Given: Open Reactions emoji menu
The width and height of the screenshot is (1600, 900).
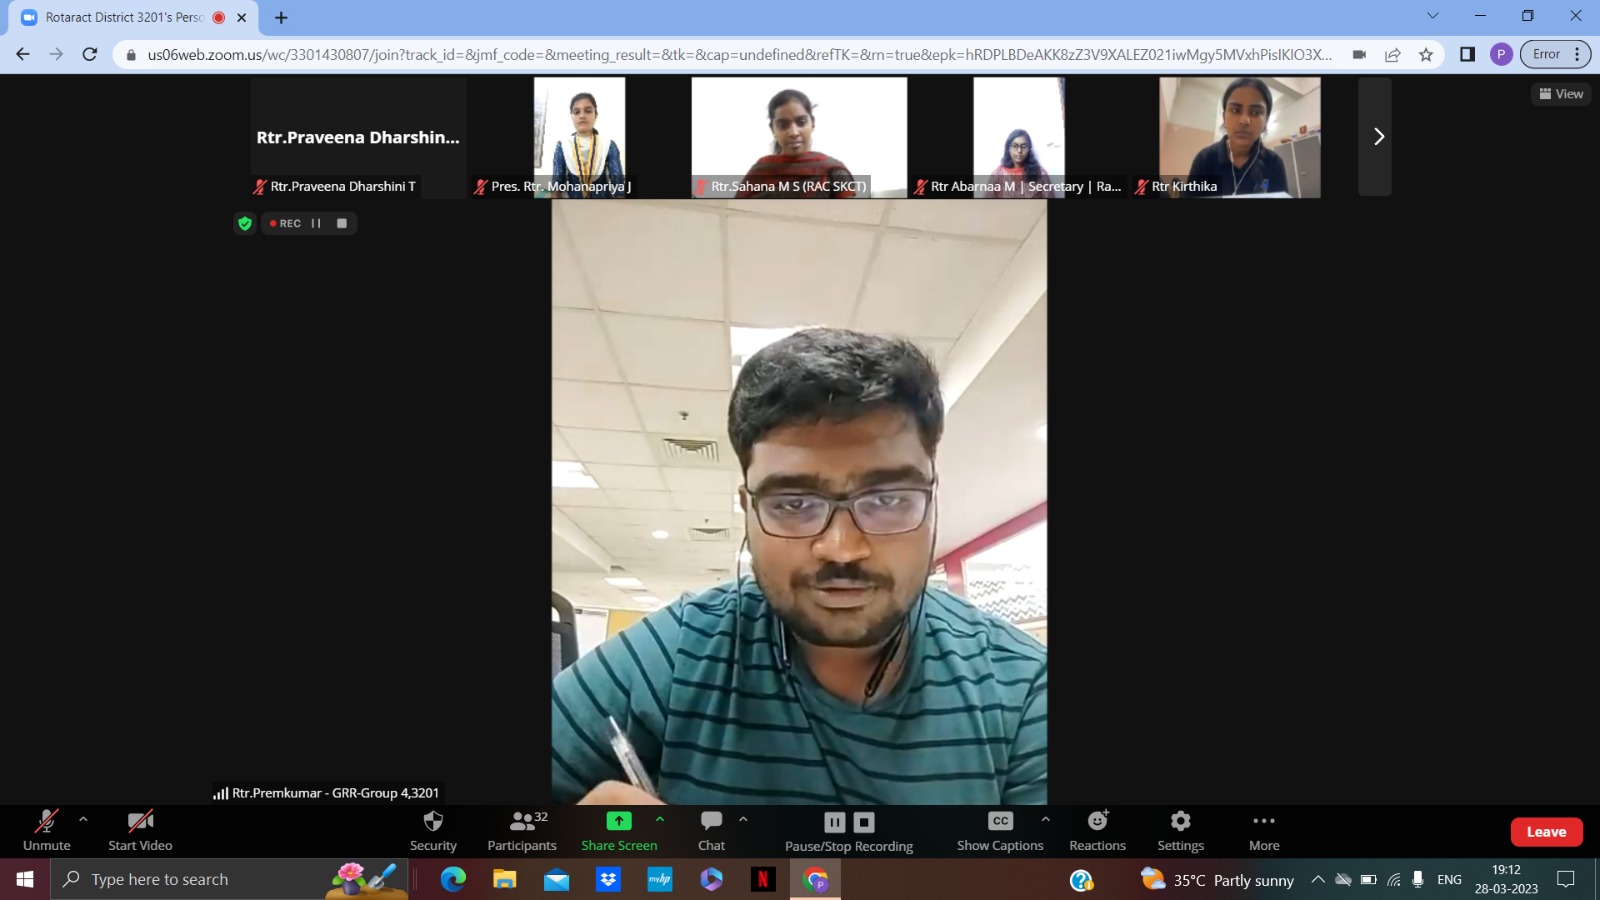Looking at the screenshot, I should pyautogui.click(x=1097, y=822).
